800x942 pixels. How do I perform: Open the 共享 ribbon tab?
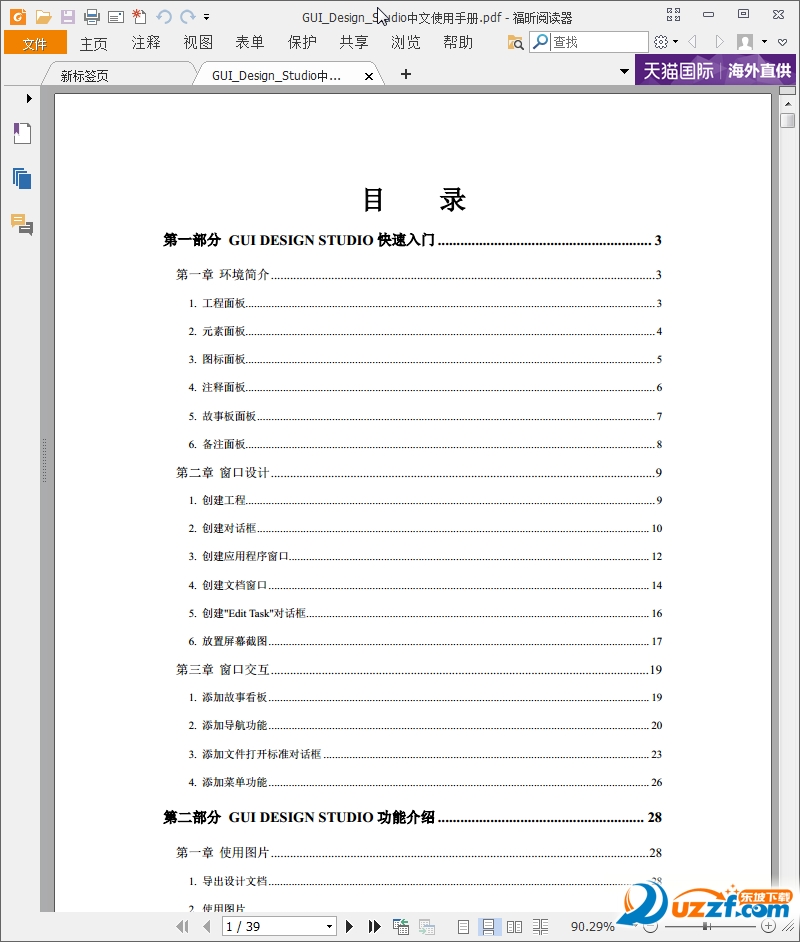tap(354, 43)
